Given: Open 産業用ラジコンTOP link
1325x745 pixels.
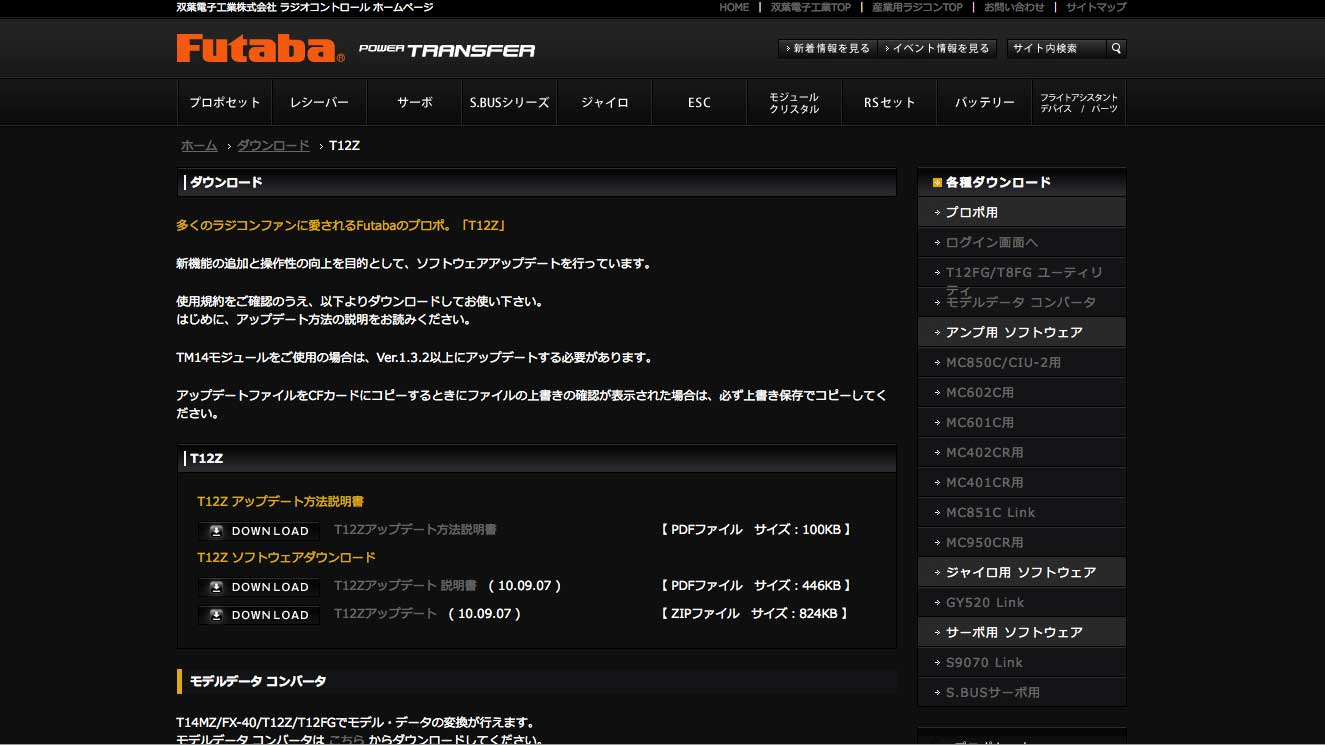Looking at the screenshot, I should click(917, 7).
